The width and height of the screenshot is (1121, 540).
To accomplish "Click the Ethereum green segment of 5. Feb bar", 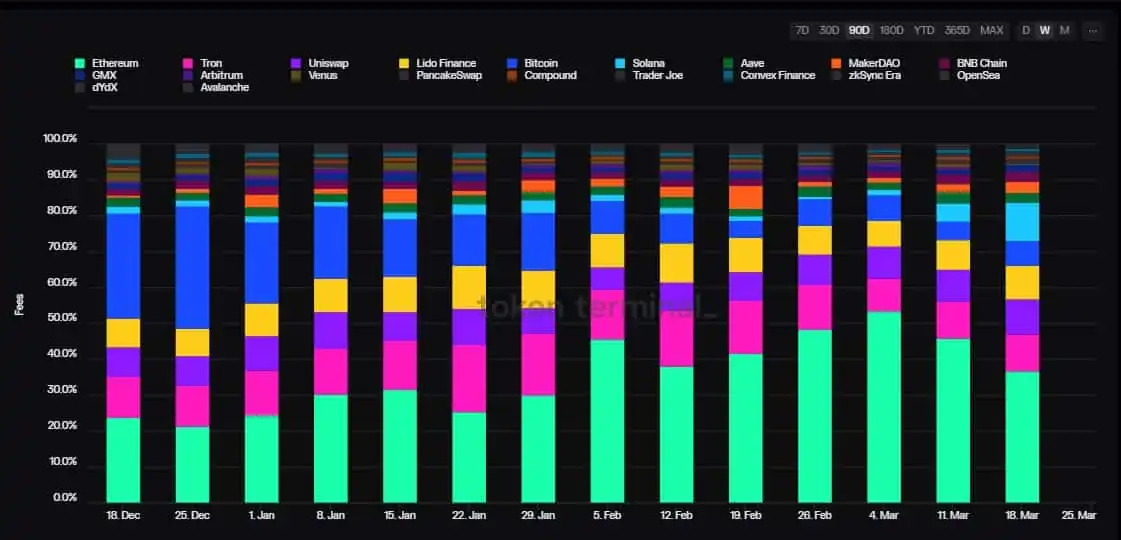I will (607, 421).
